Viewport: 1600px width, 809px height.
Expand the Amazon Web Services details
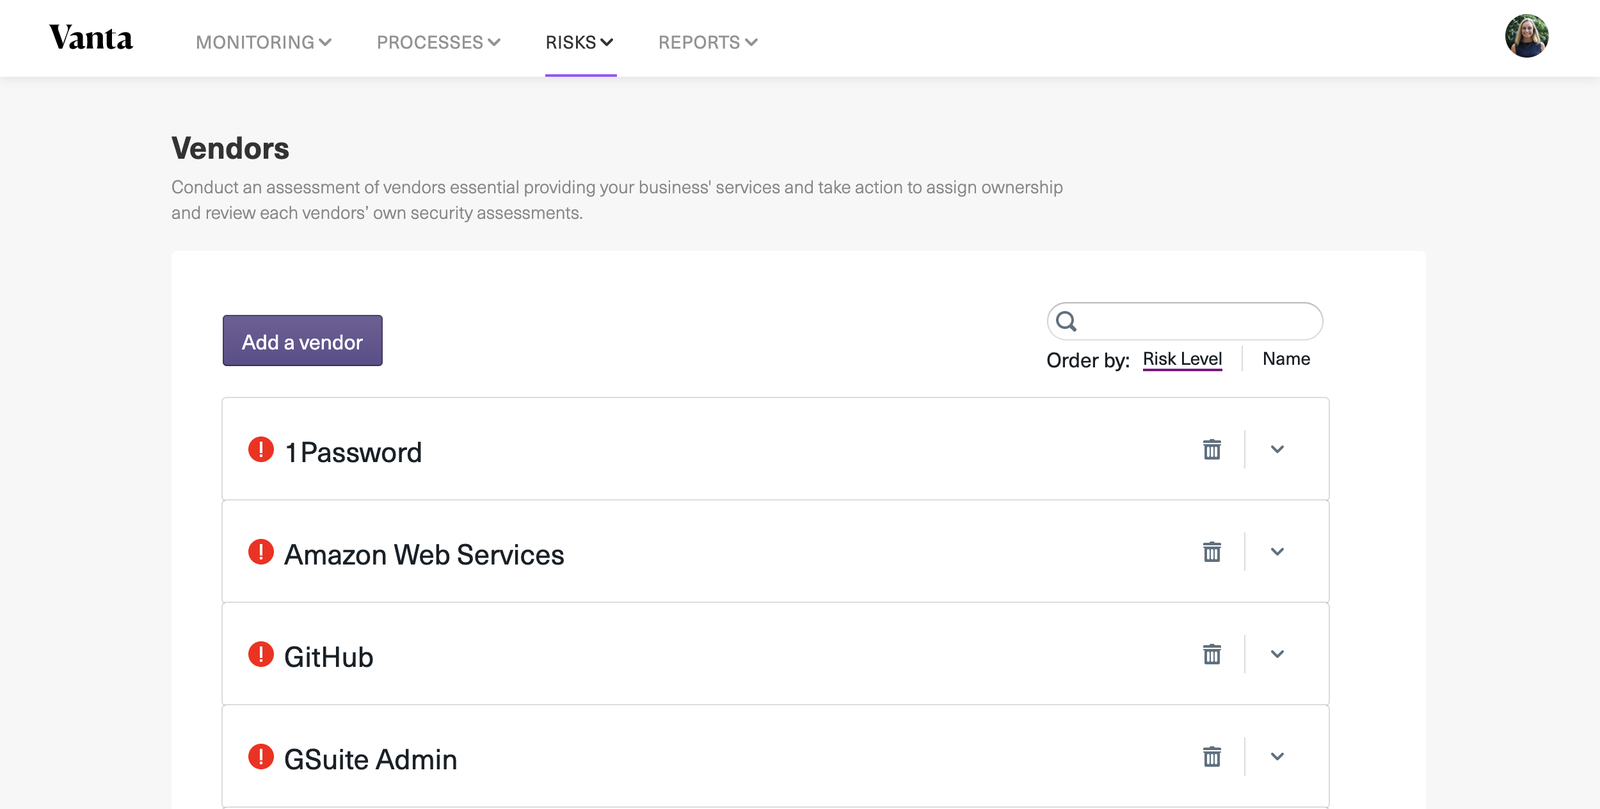[x=1277, y=551]
